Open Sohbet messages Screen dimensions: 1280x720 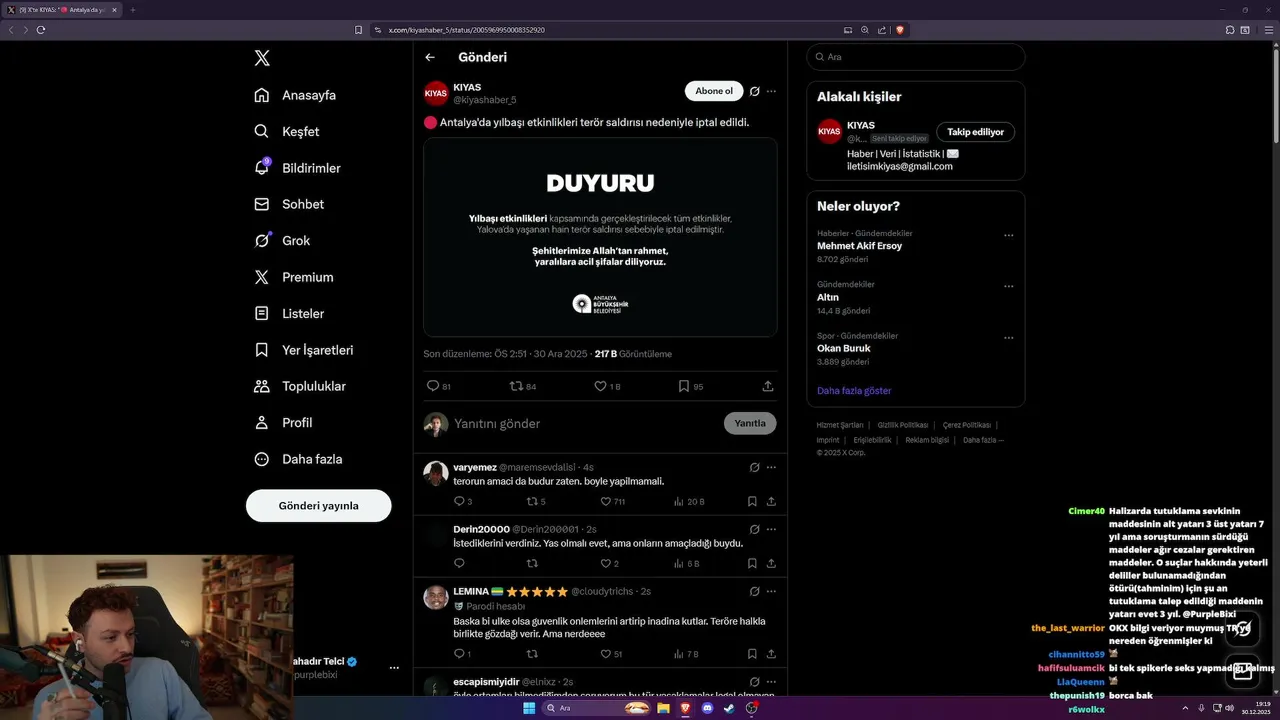tap(289, 204)
